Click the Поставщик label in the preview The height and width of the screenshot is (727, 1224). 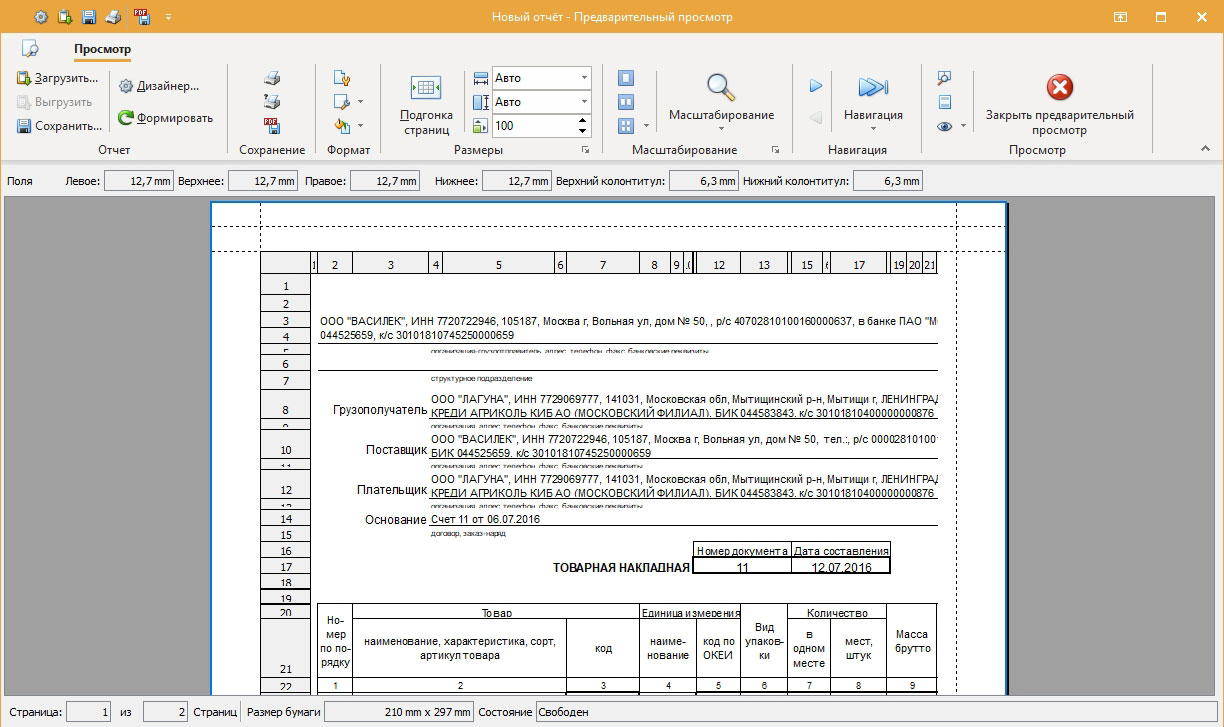click(x=396, y=450)
